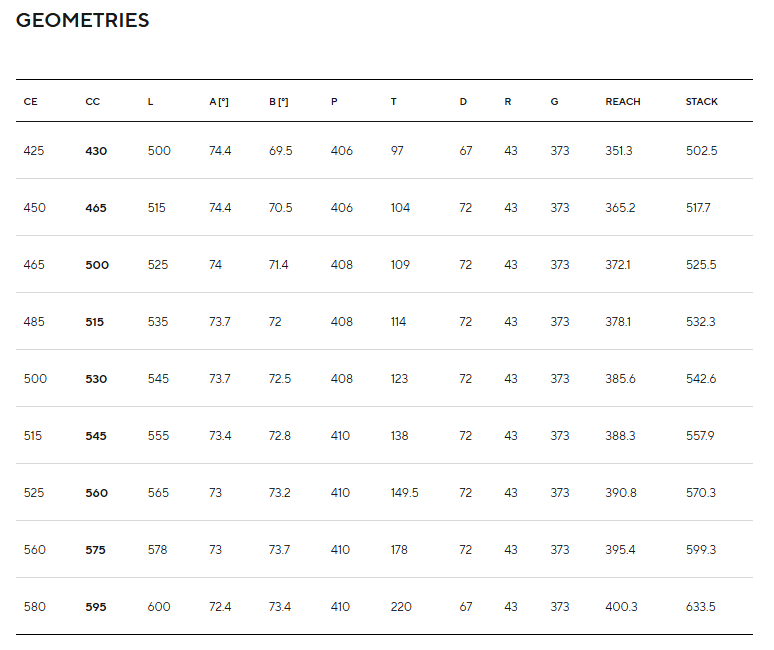Choose bold CC size 545
774x650 pixels.
(96, 436)
